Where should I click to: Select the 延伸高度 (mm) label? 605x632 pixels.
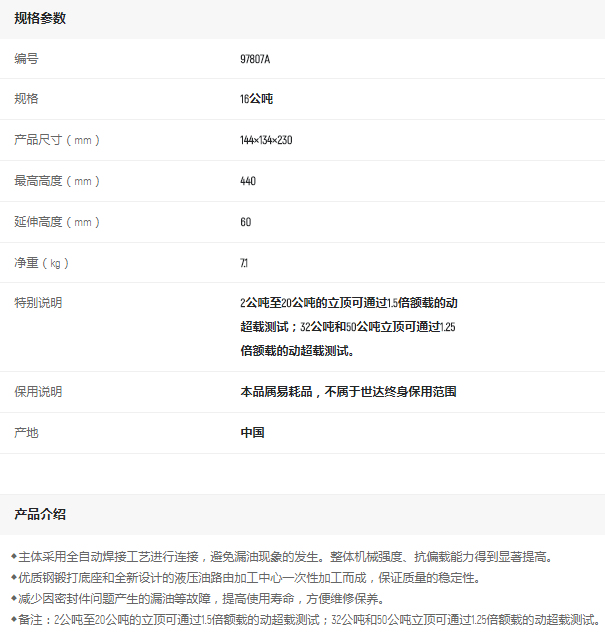click(57, 222)
